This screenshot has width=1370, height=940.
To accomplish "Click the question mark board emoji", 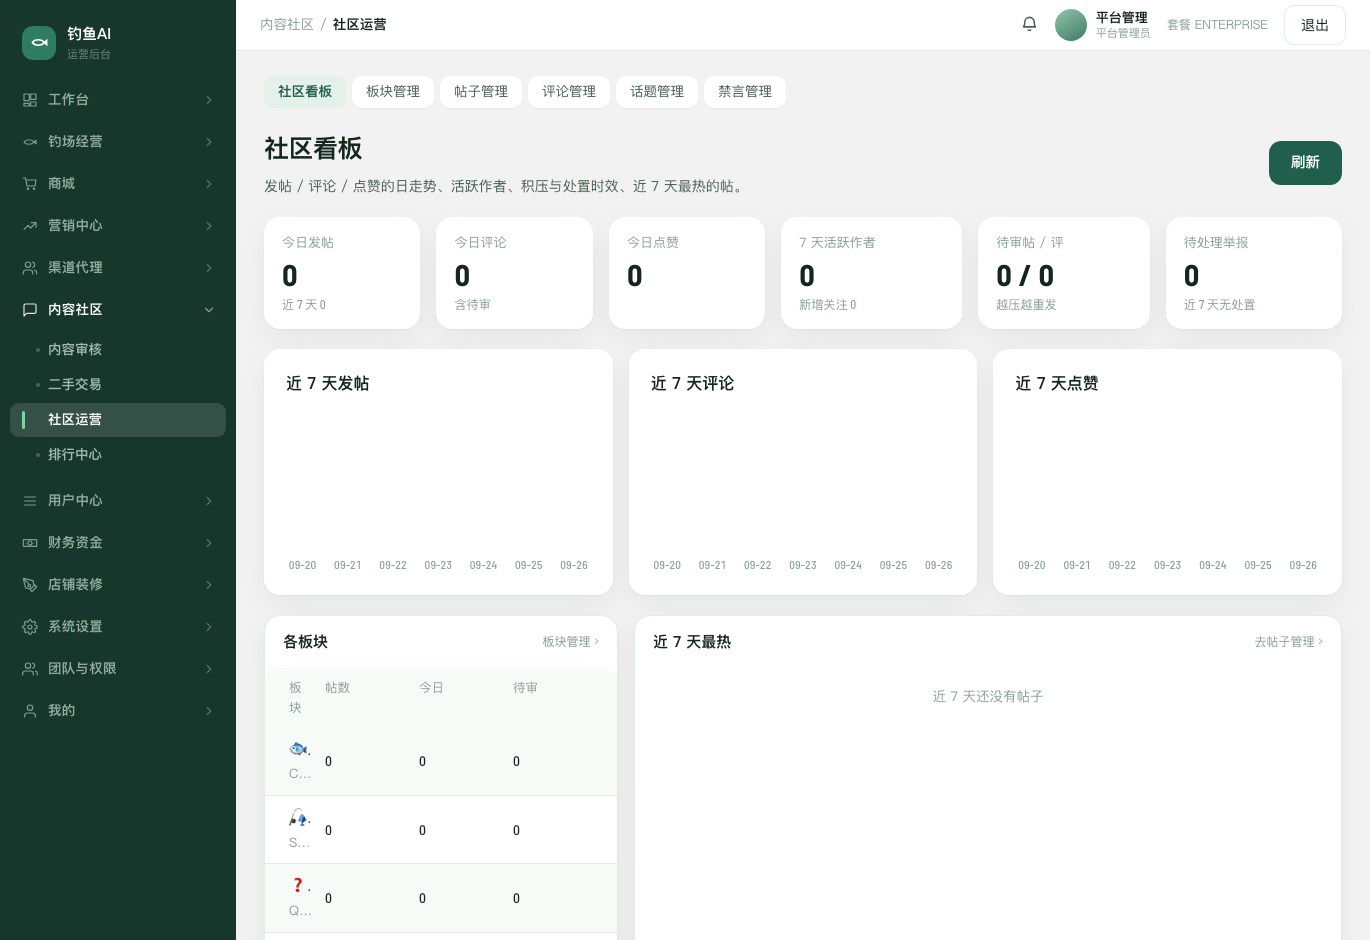I will tap(297, 885).
